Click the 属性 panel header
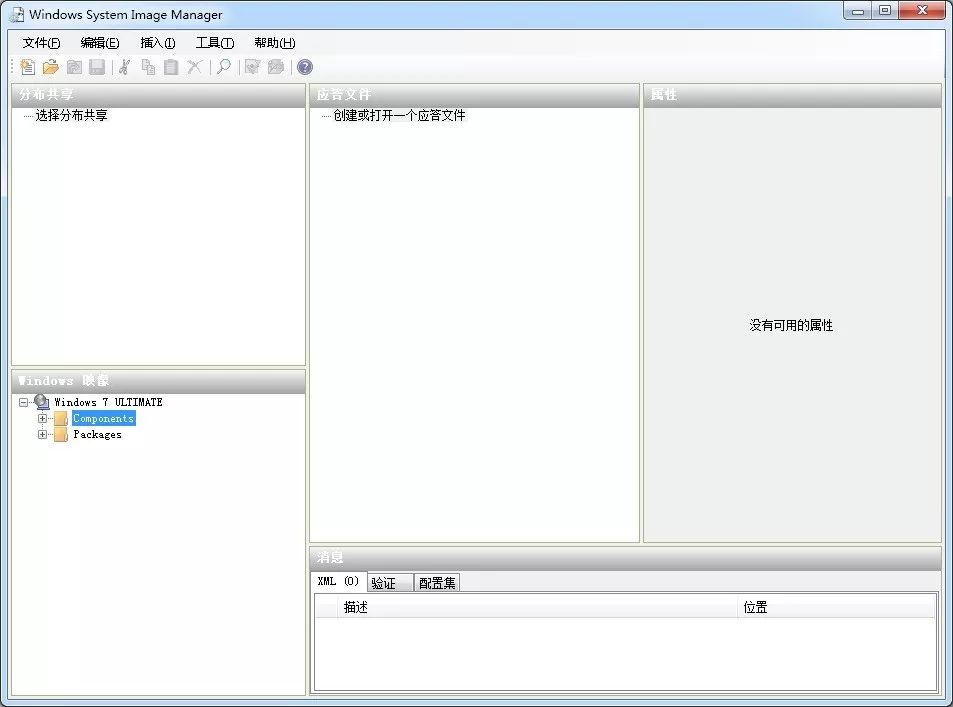 (x=793, y=95)
